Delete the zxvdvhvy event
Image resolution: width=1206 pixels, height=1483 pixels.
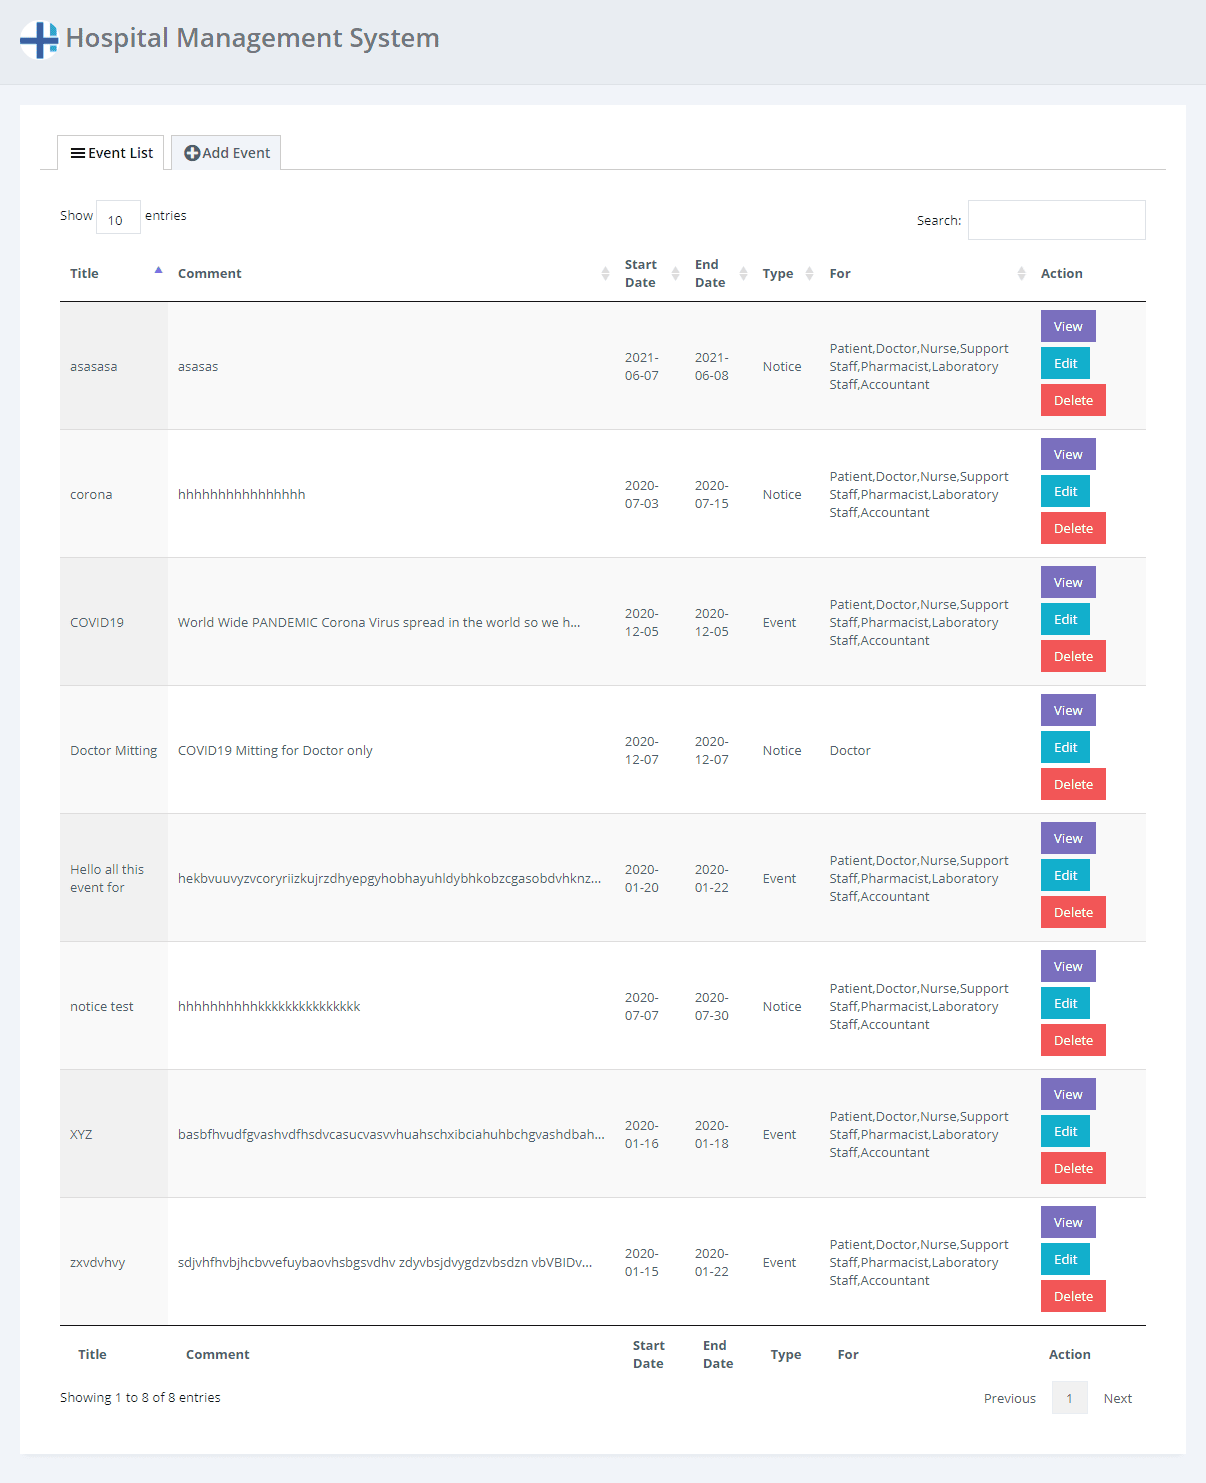pyautogui.click(x=1072, y=1295)
